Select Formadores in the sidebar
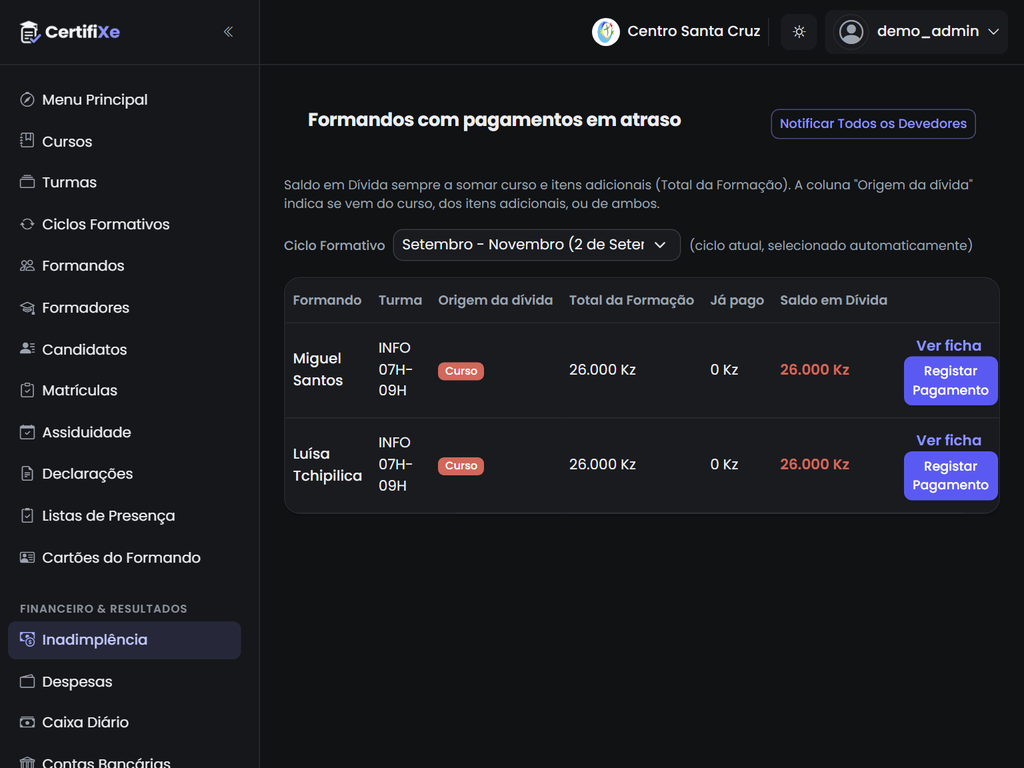1024x768 pixels. point(124,308)
